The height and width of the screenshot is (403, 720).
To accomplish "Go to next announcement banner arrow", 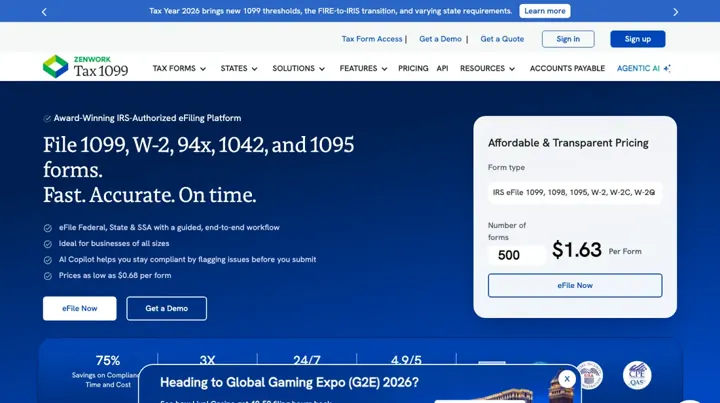I will click(x=675, y=12).
